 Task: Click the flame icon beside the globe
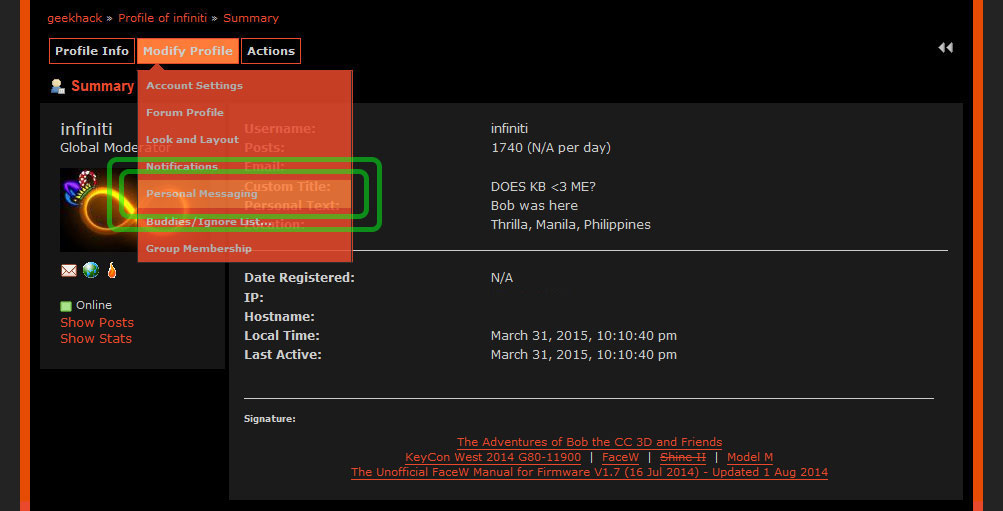click(112, 270)
